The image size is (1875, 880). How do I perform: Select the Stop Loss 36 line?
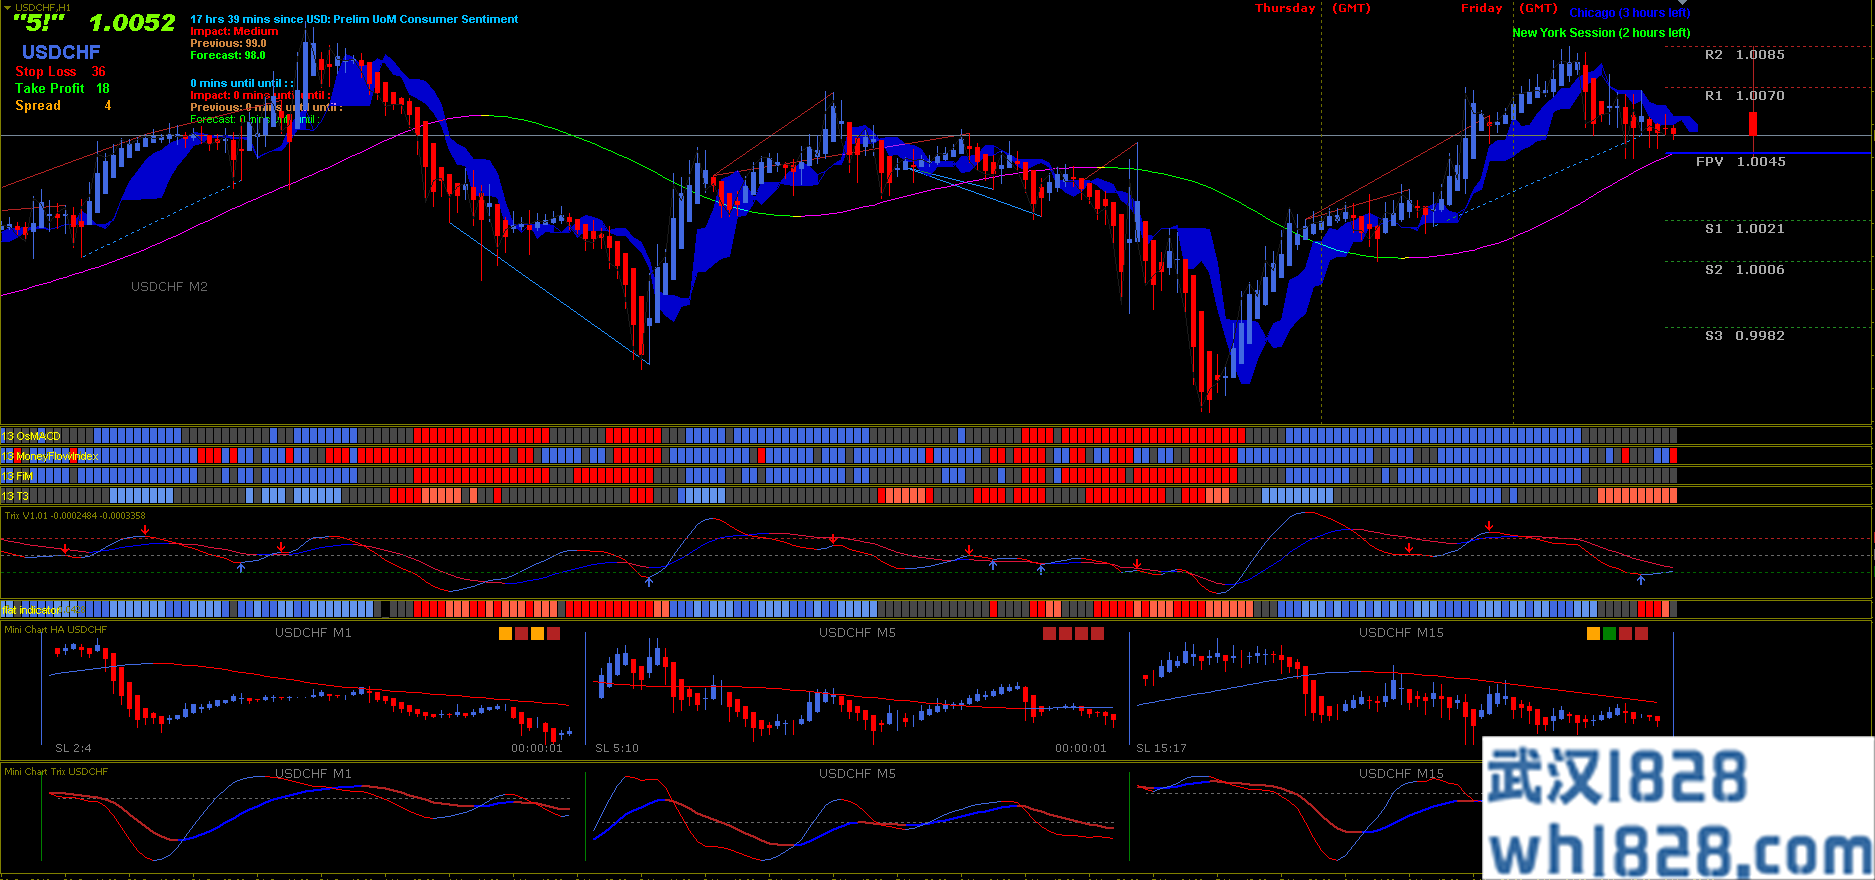pyautogui.click(x=60, y=71)
